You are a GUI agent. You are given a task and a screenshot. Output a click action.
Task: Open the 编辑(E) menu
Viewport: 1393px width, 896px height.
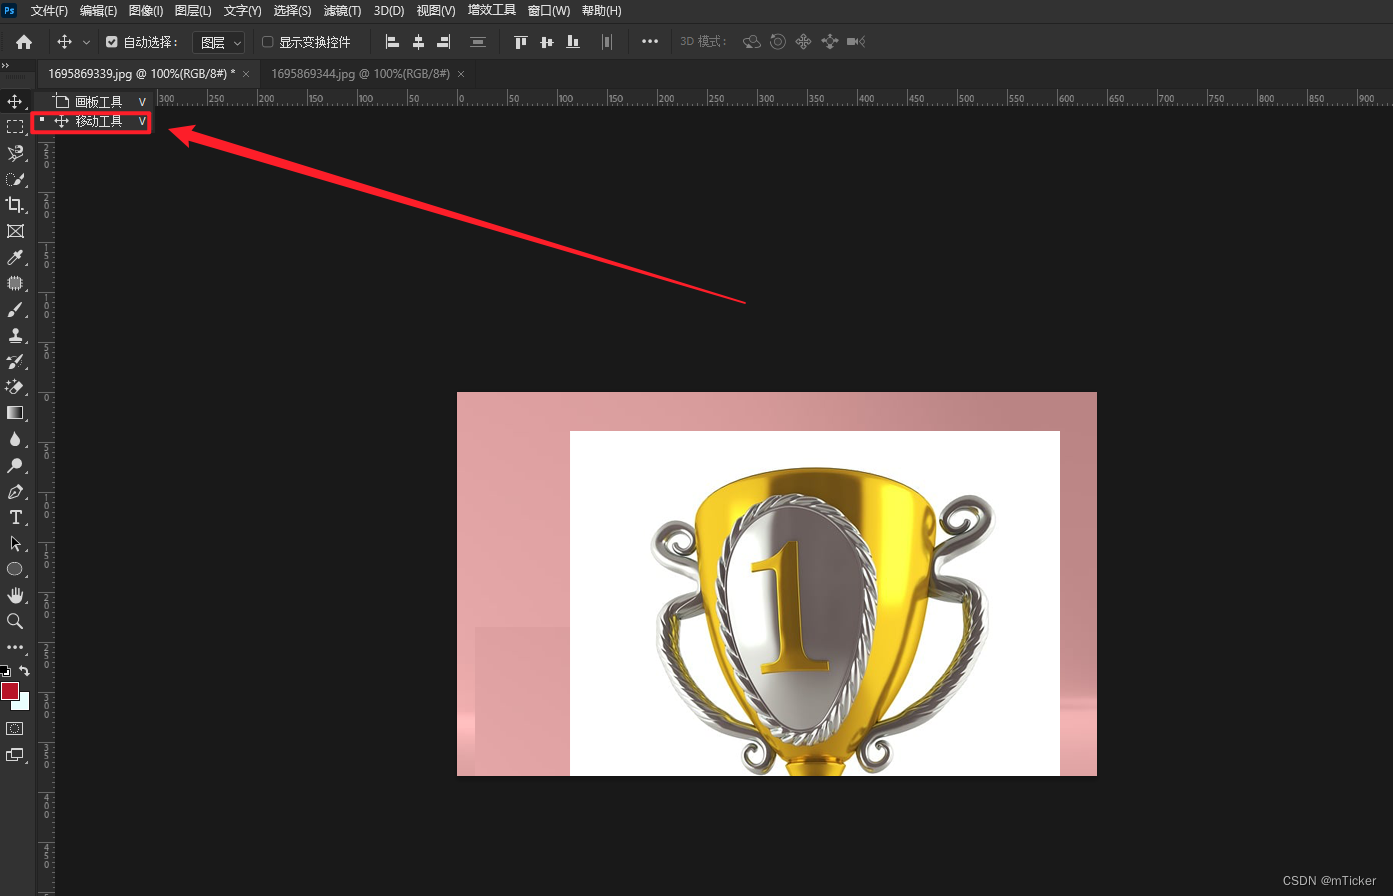pyautogui.click(x=98, y=11)
